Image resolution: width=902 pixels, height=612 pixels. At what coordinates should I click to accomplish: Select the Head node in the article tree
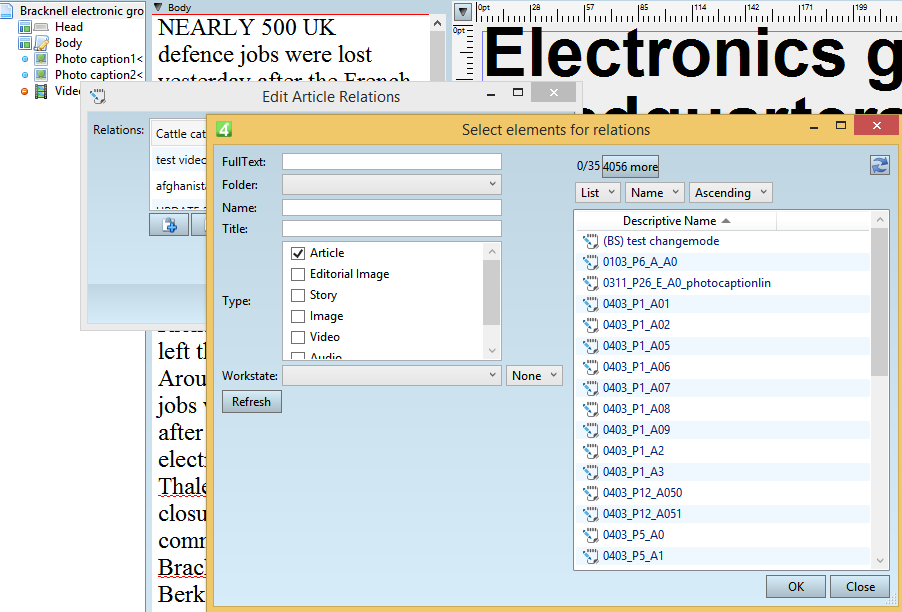click(x=69, y=27)
